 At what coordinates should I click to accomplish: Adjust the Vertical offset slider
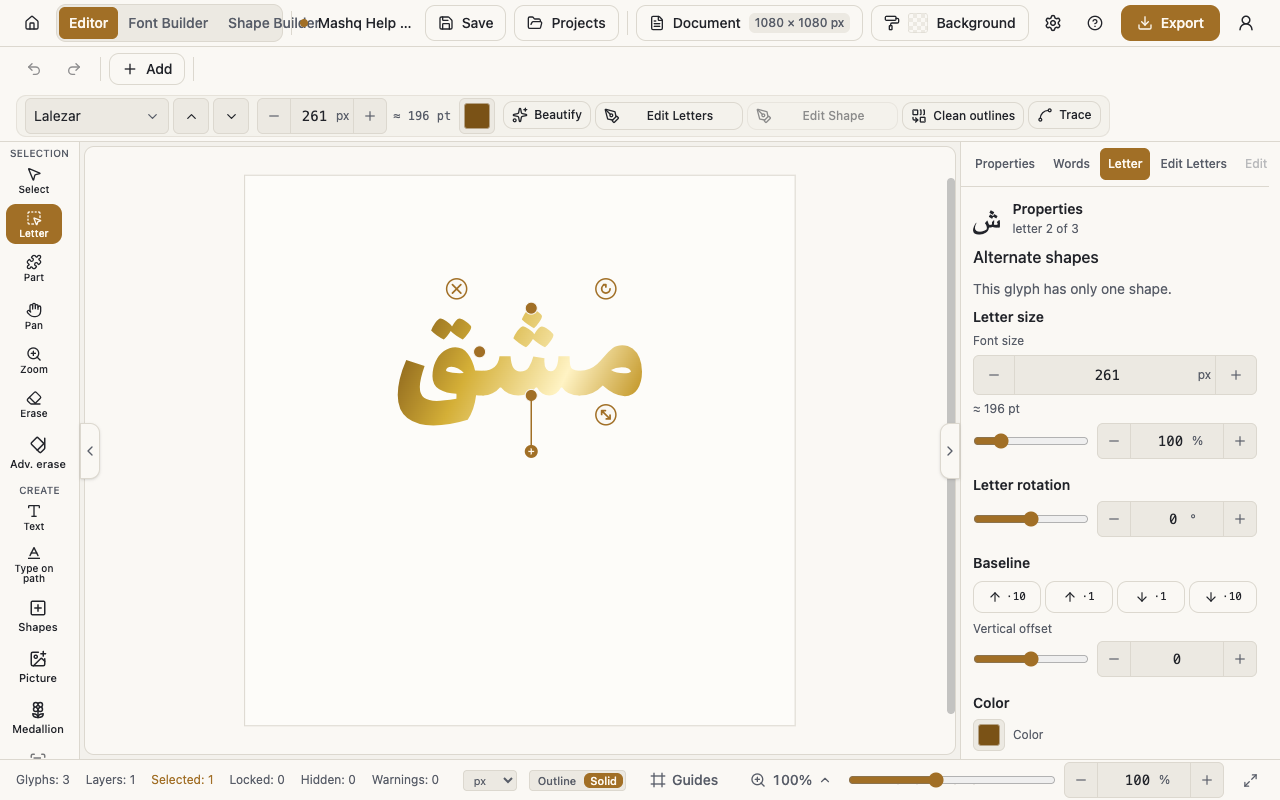tap(1030, 659)
